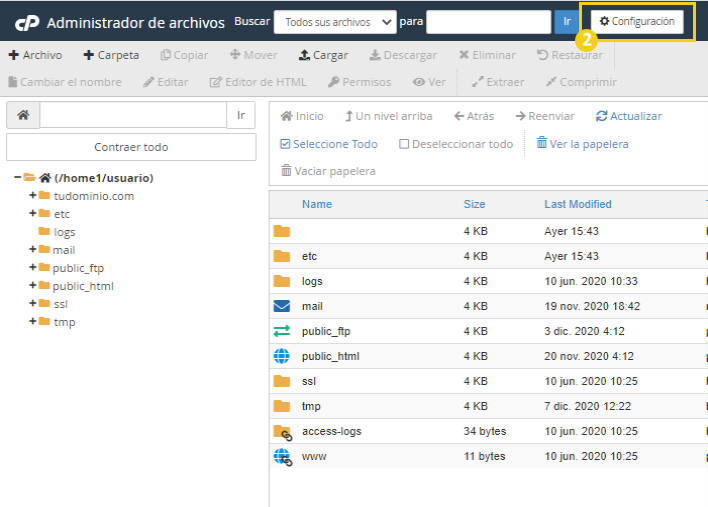Check Seleccione Todo checkbox

285,144
